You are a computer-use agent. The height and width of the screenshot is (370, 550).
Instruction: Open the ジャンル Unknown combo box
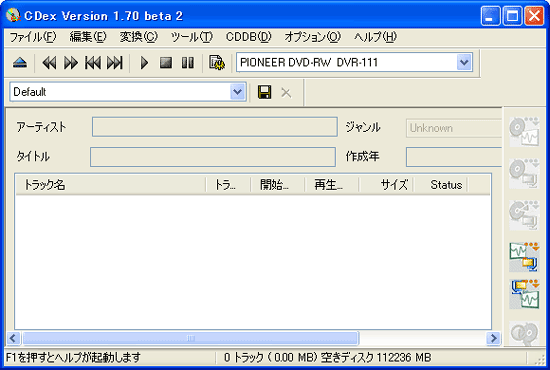(x=454, y=128)
